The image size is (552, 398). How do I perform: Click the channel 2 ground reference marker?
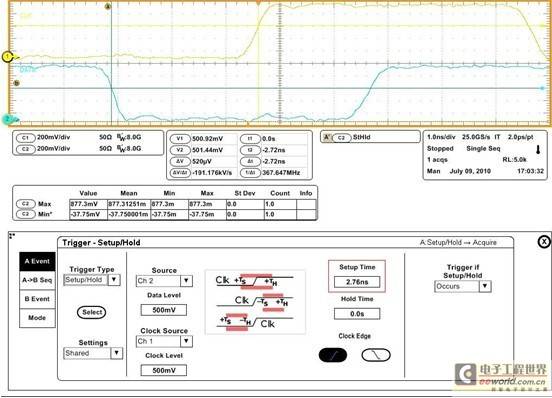[8, 120]
